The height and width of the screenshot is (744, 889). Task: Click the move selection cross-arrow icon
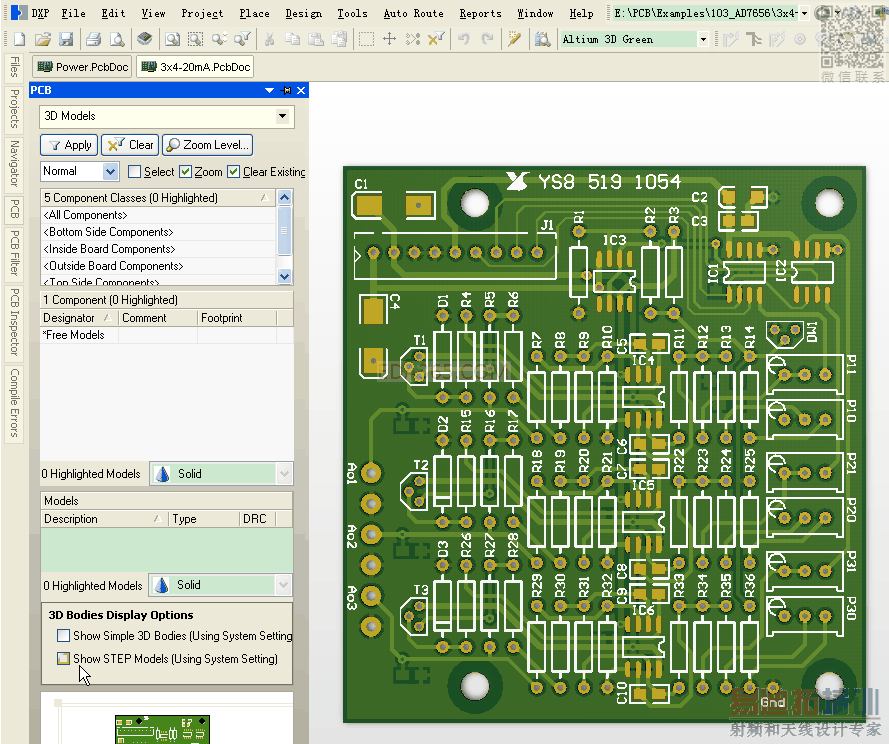(x=390, y=39)
